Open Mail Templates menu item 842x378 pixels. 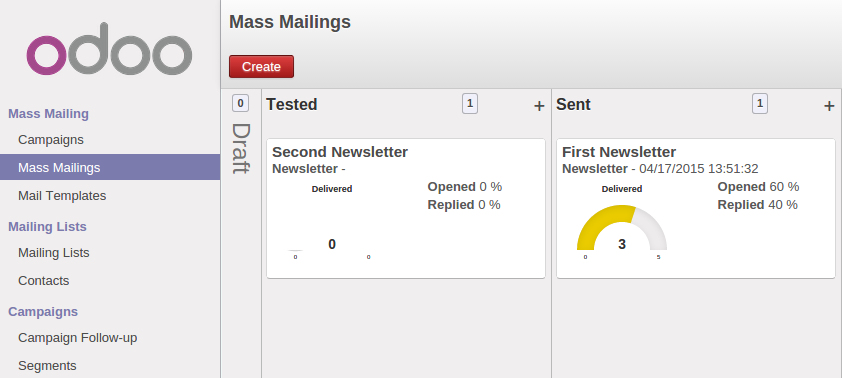point(62,195)
